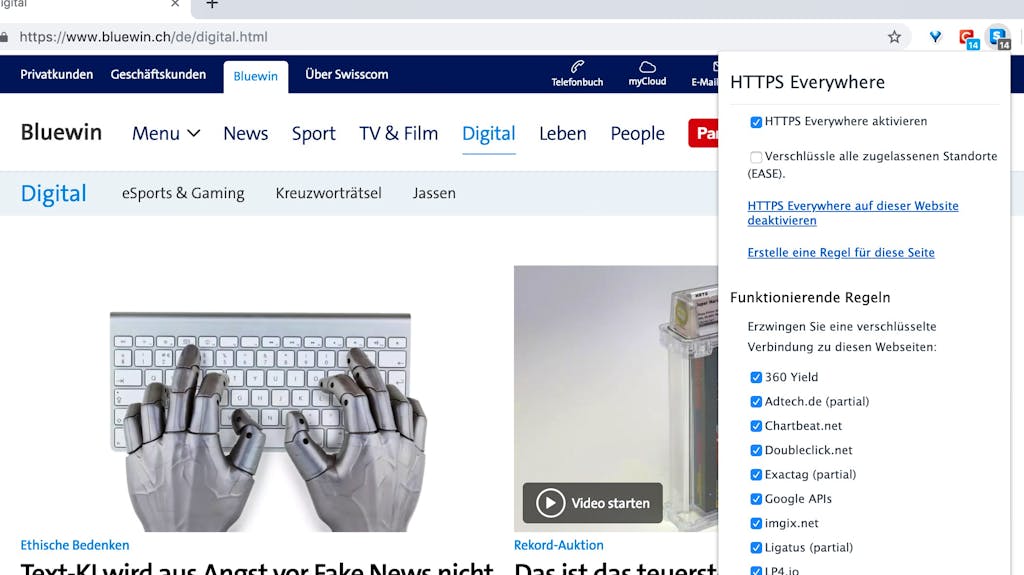Image resolution: width=1024 pixels, height=575 pixels.
Task: Open the Digital nav item
Action: coord(488,133)
